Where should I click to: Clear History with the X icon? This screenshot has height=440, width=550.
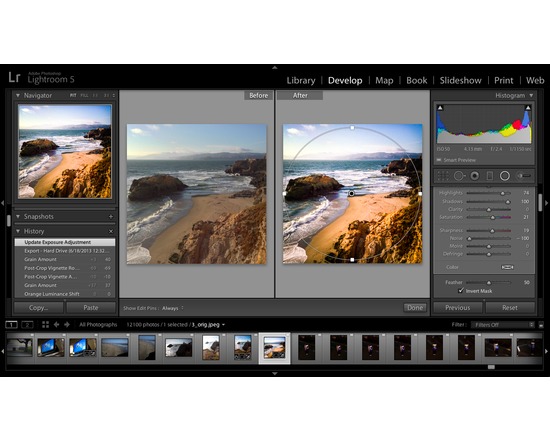coord(111,232)
